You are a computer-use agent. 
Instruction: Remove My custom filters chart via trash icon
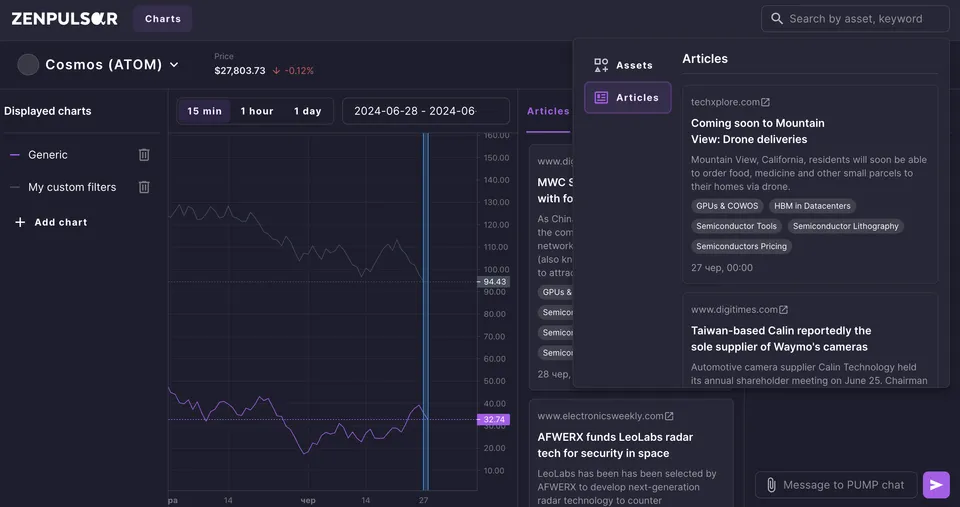(x=144, y=187)
